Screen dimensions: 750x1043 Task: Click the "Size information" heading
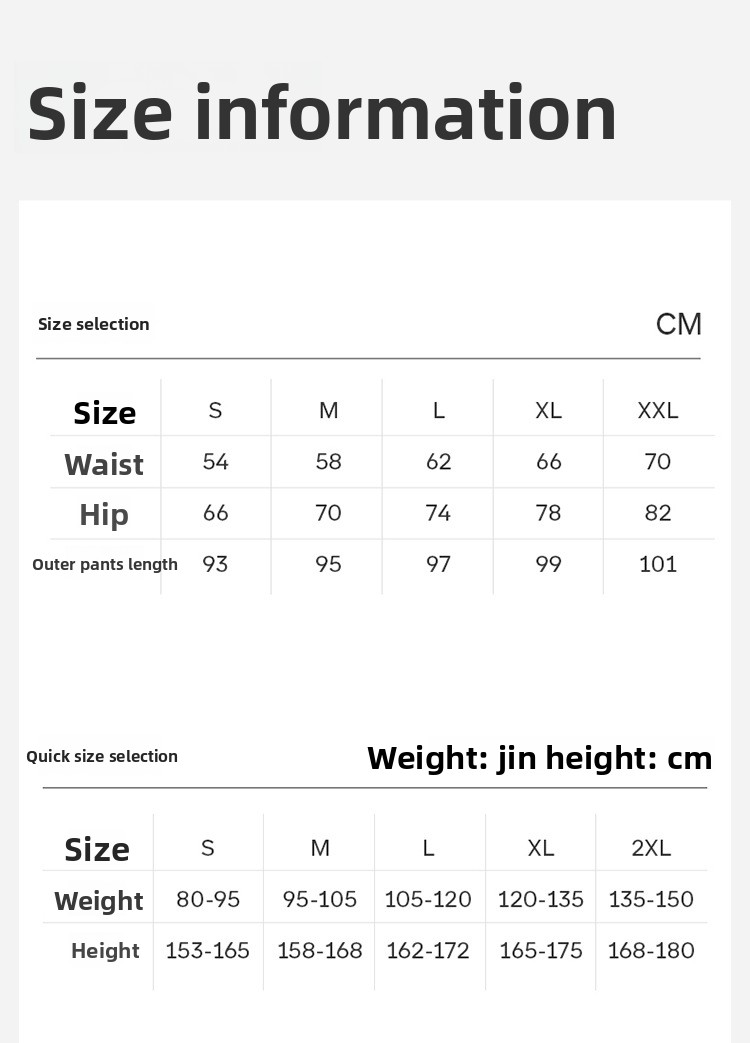coord(322,113)
